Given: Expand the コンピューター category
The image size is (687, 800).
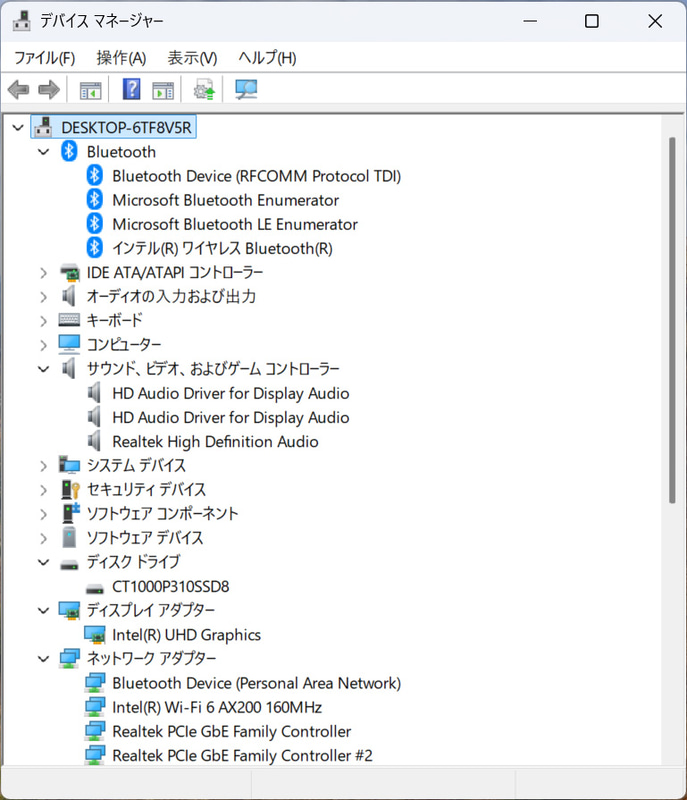Looking at the screenshot, I should tap(44, 345).
